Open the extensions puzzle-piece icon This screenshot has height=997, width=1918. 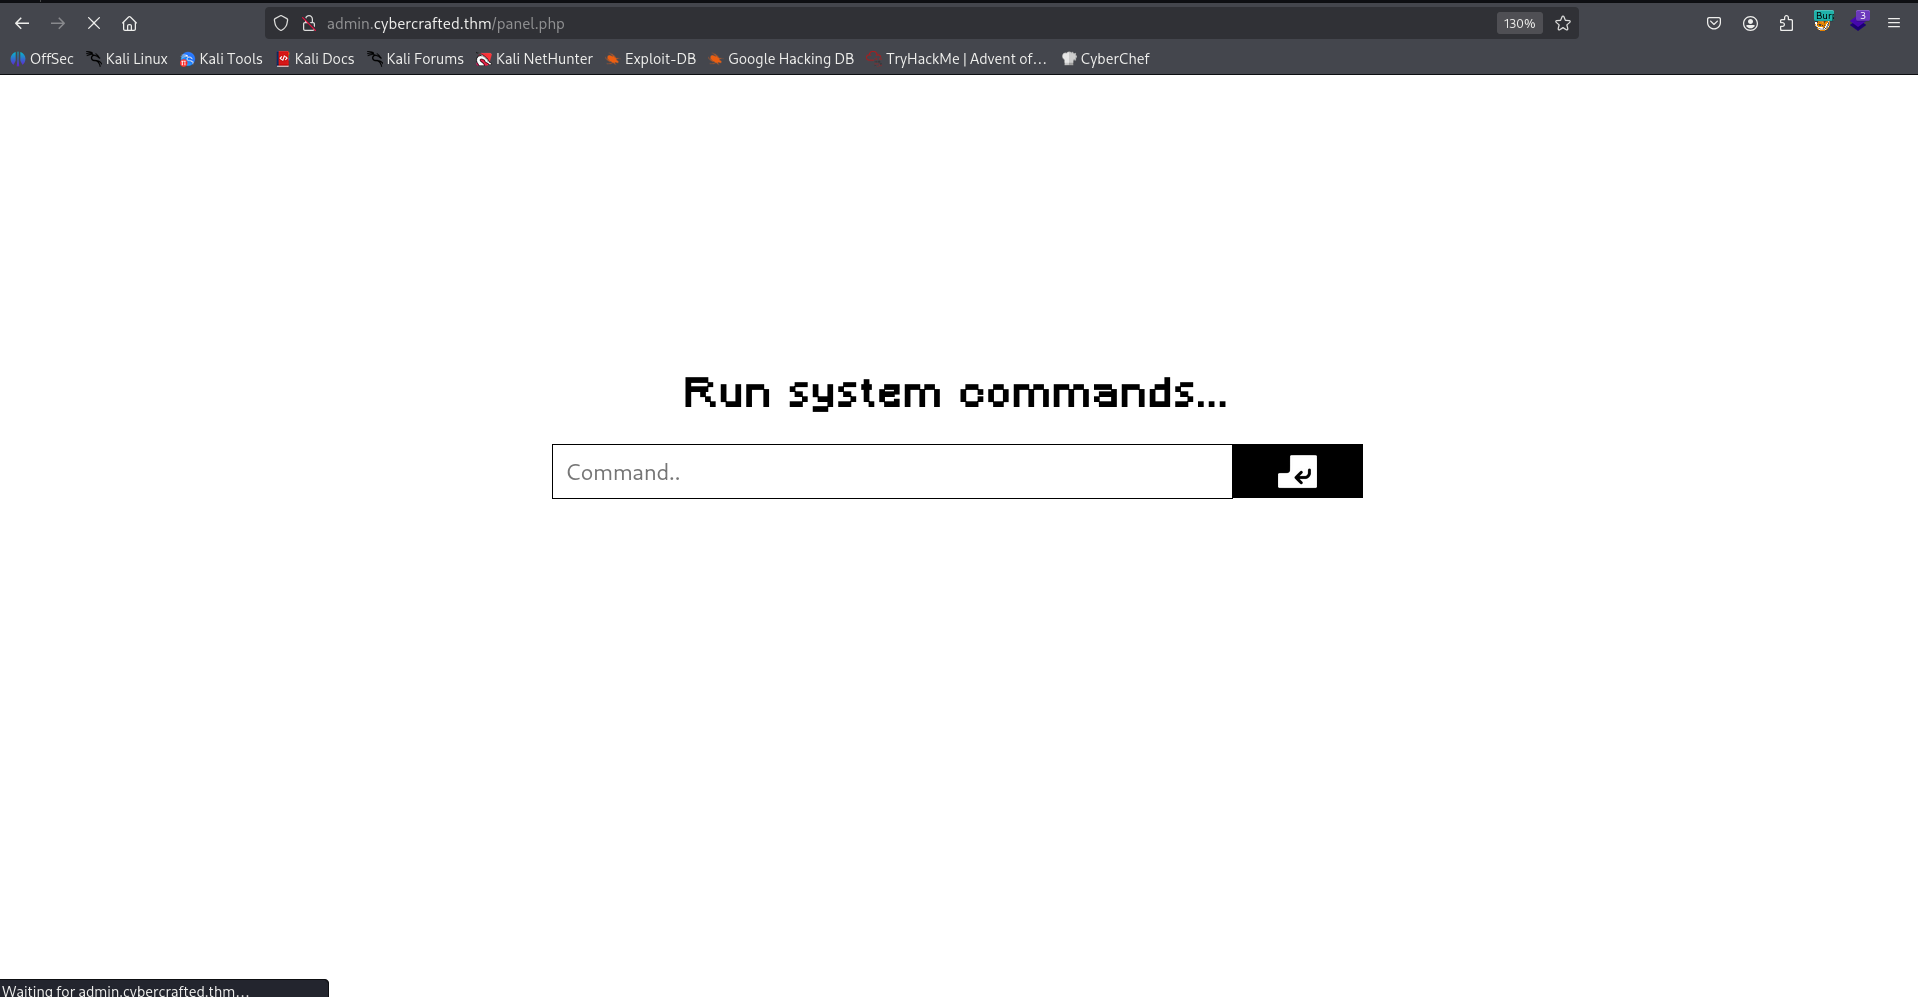tap(1786, 23)
